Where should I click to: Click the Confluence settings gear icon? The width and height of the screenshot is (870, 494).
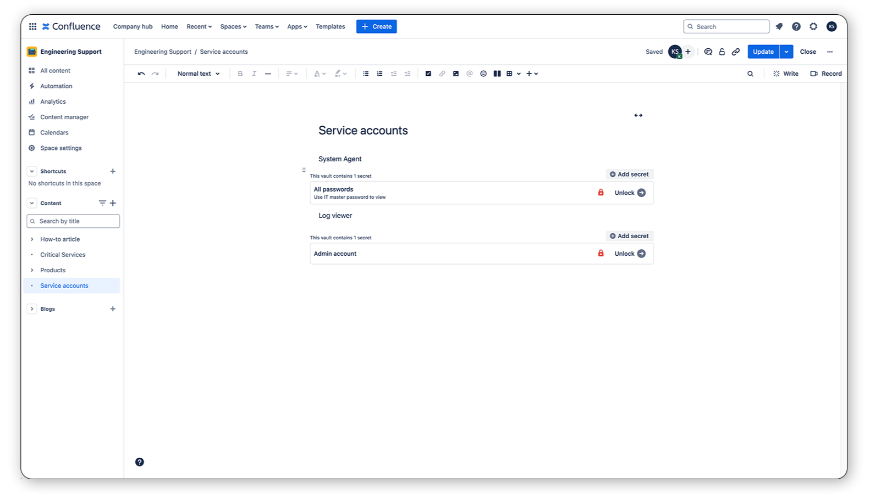tap(813, 27)
